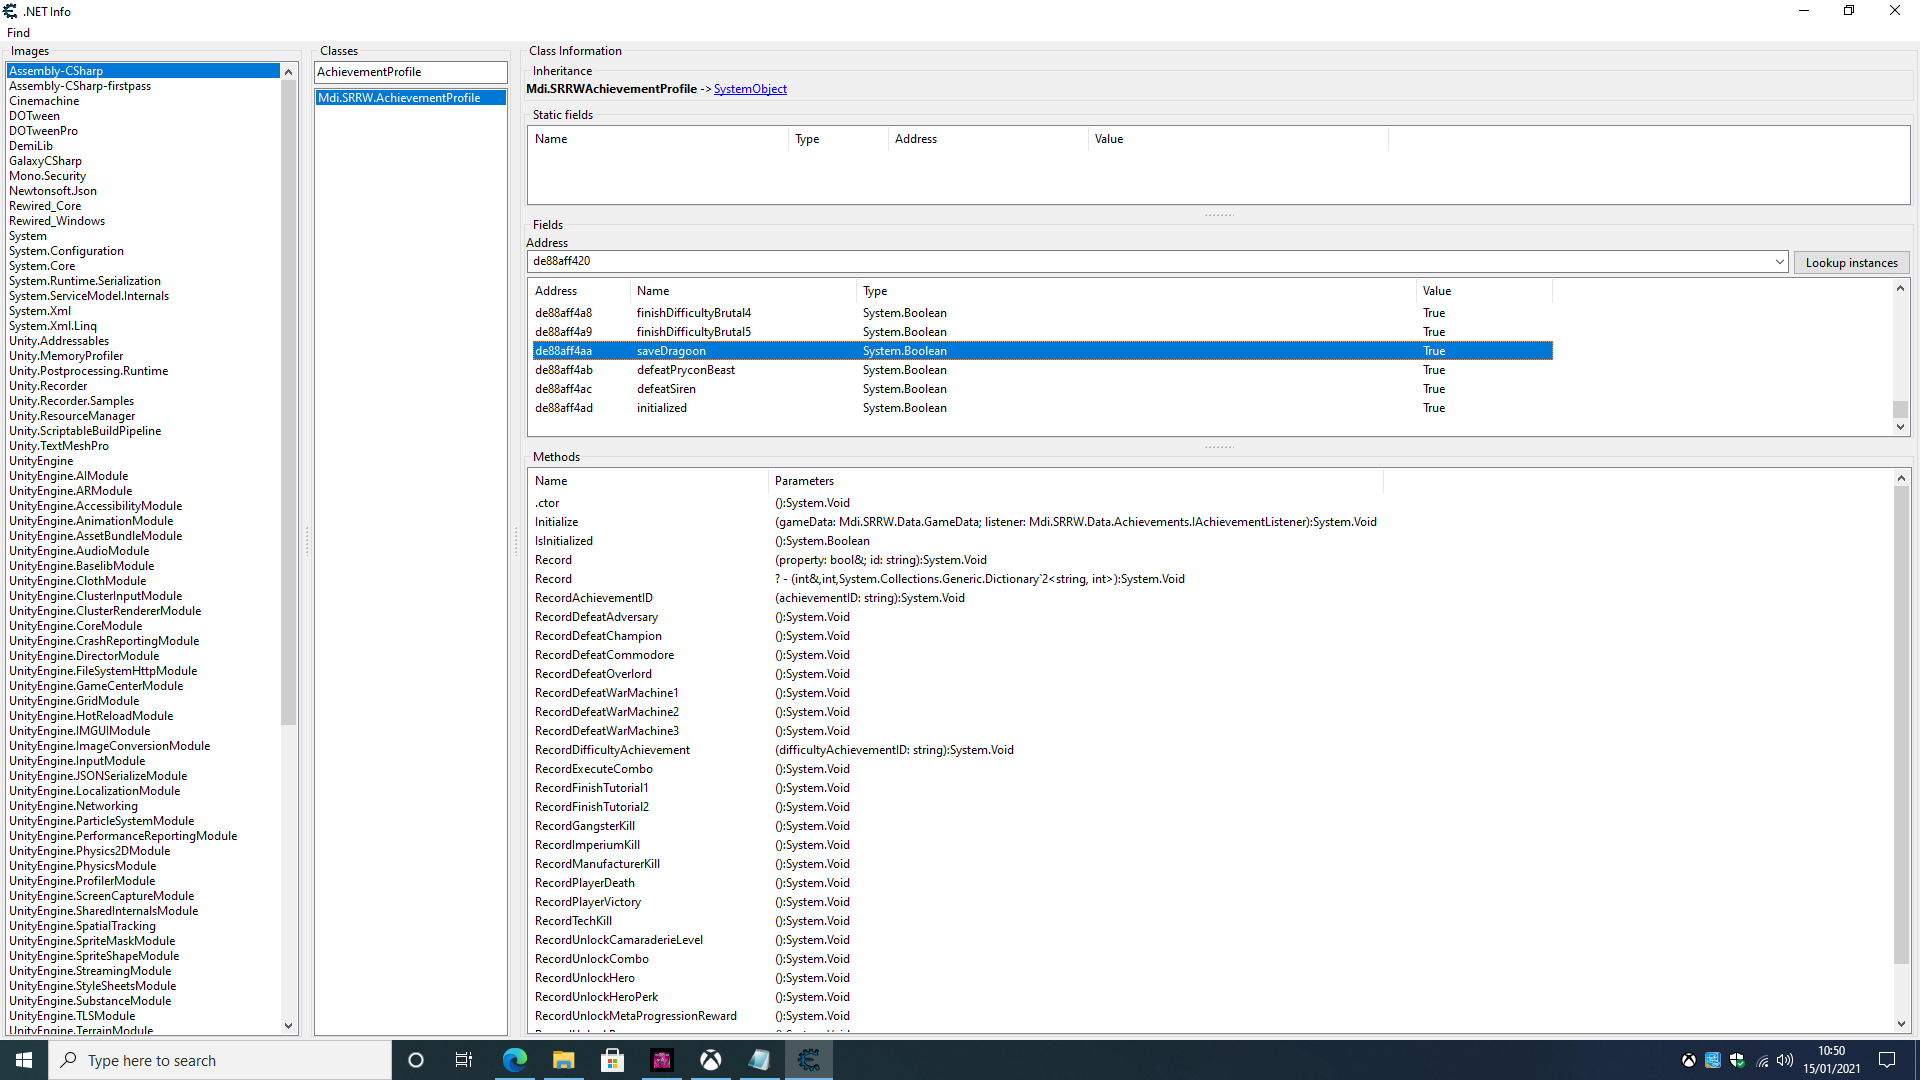
Task: Open Microsoft Store from the taskbar
Action: tap(612, 1060)
